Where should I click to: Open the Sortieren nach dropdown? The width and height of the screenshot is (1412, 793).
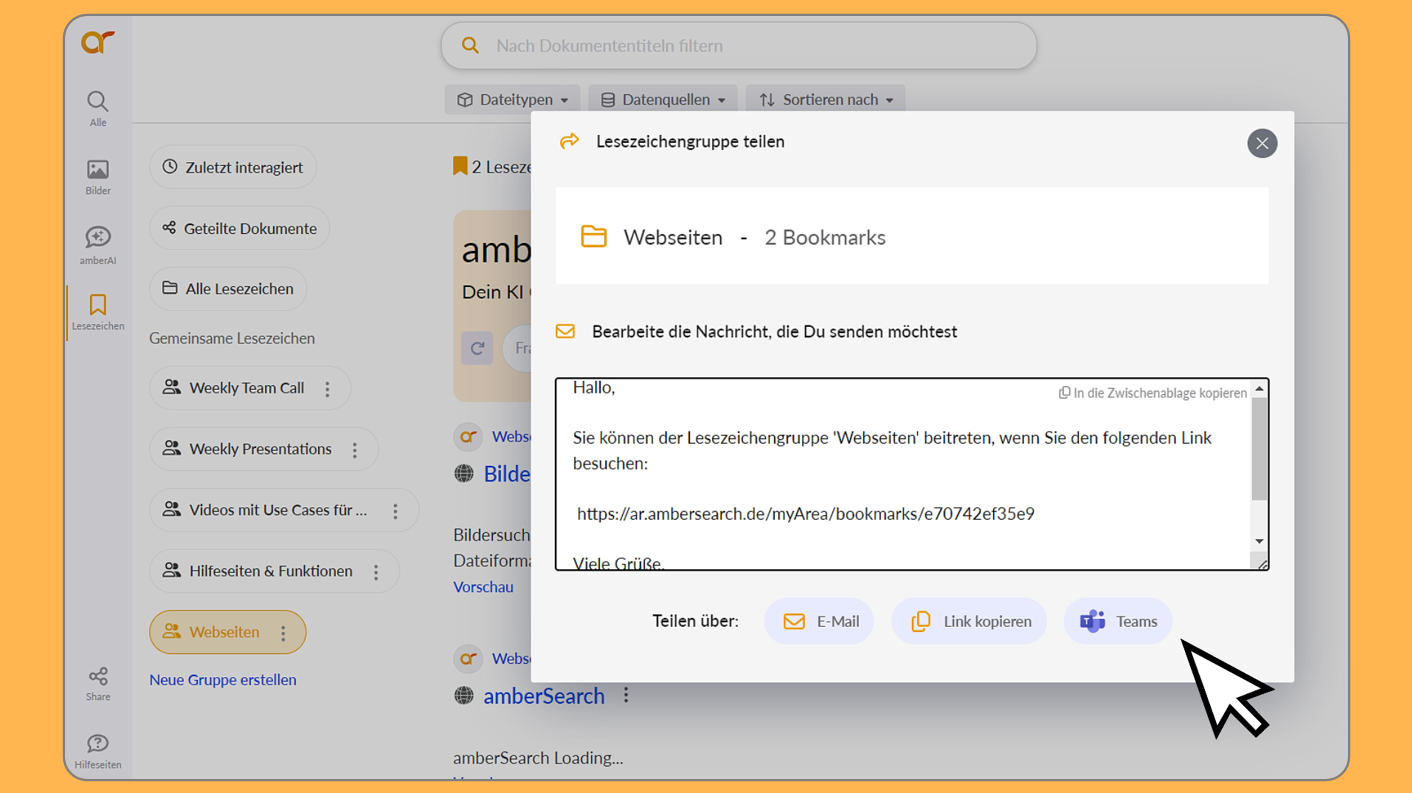[825, 100]
